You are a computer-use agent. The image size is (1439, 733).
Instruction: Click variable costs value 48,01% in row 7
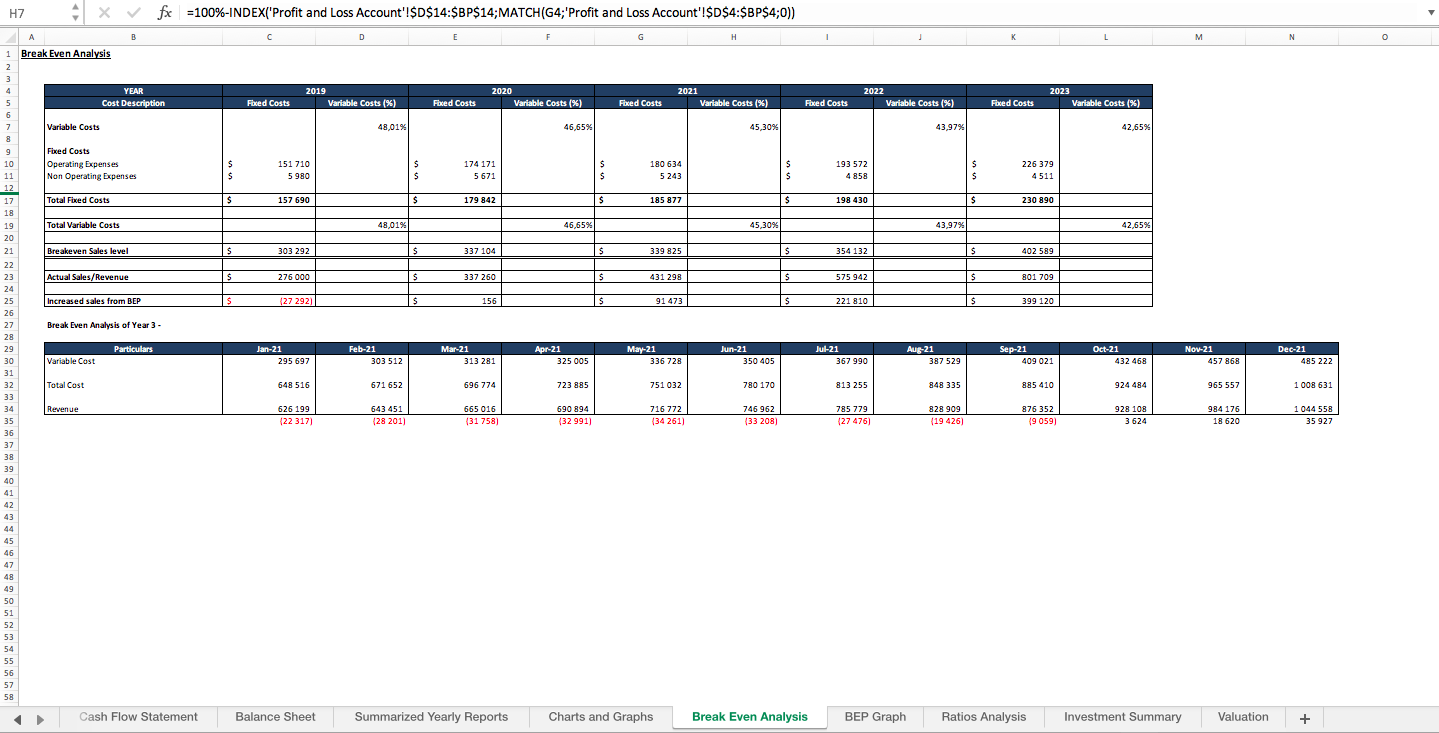tap(361, 127)
